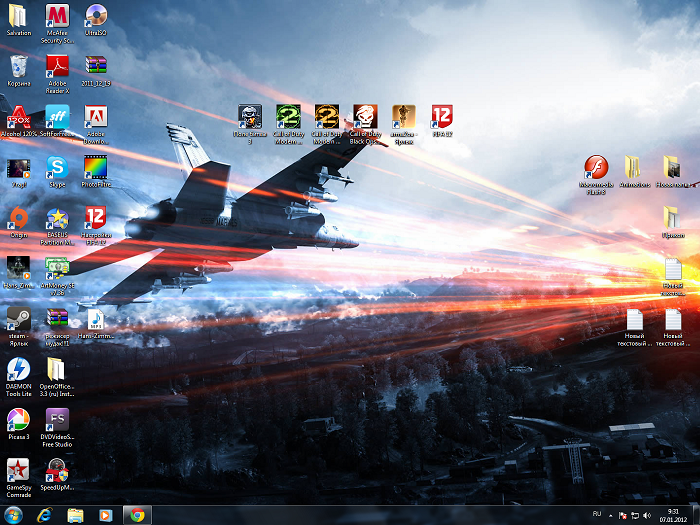
Task: Open Macromedia Flash 8 shortcut
Action: click(595, 168)
